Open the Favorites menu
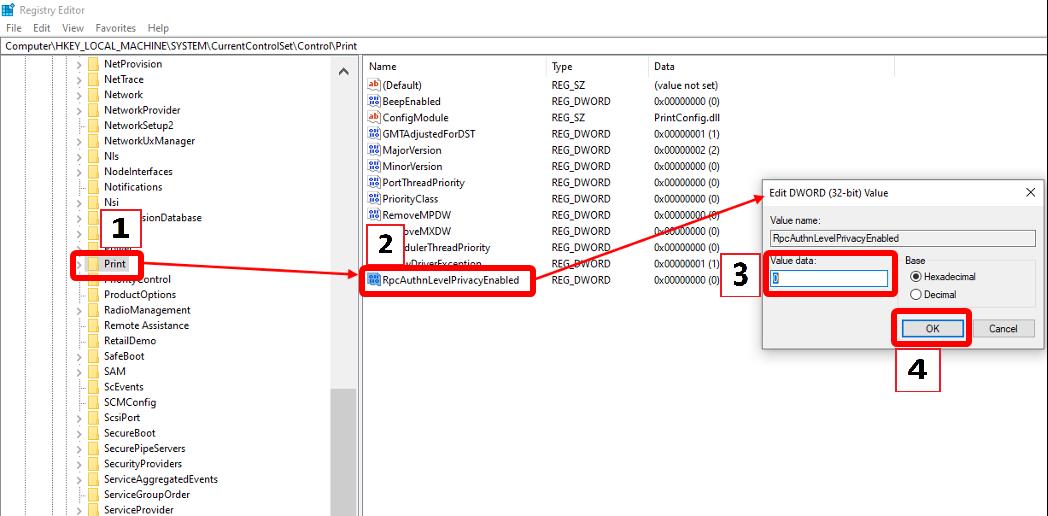The height and width of the screenshot is (516, 1048). pyautogui.click(x=116, y=28)
